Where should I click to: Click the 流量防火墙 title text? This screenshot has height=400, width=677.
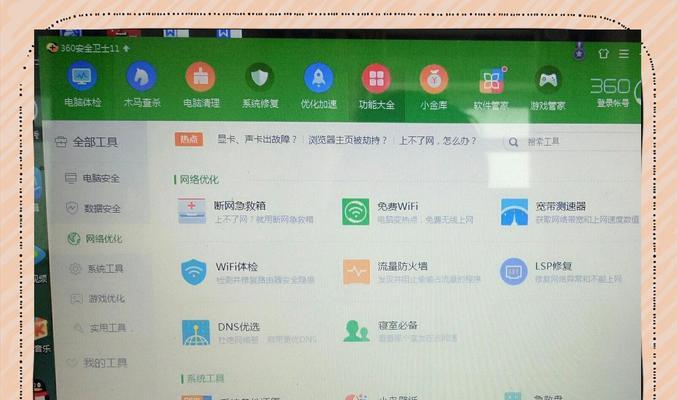[x=402, y=266]
